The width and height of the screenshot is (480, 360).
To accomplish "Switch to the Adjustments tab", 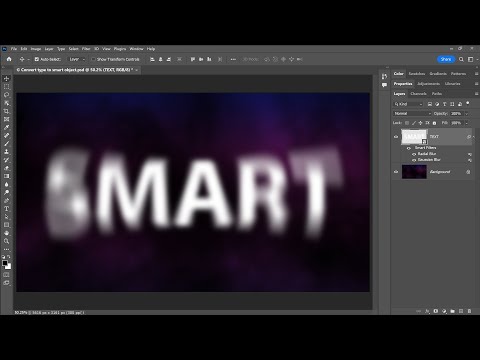I will (428, 84).
